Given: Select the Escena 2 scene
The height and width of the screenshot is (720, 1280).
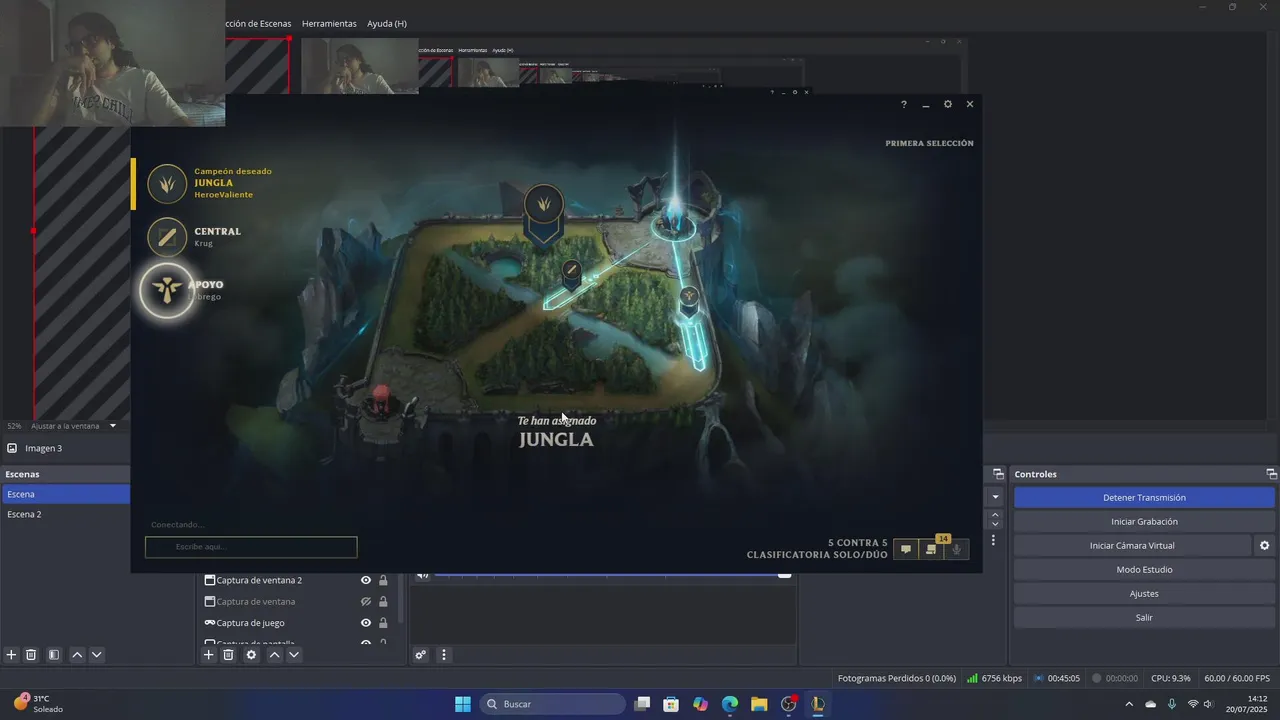Looking at the screenshot, I should tap(65, 514).
